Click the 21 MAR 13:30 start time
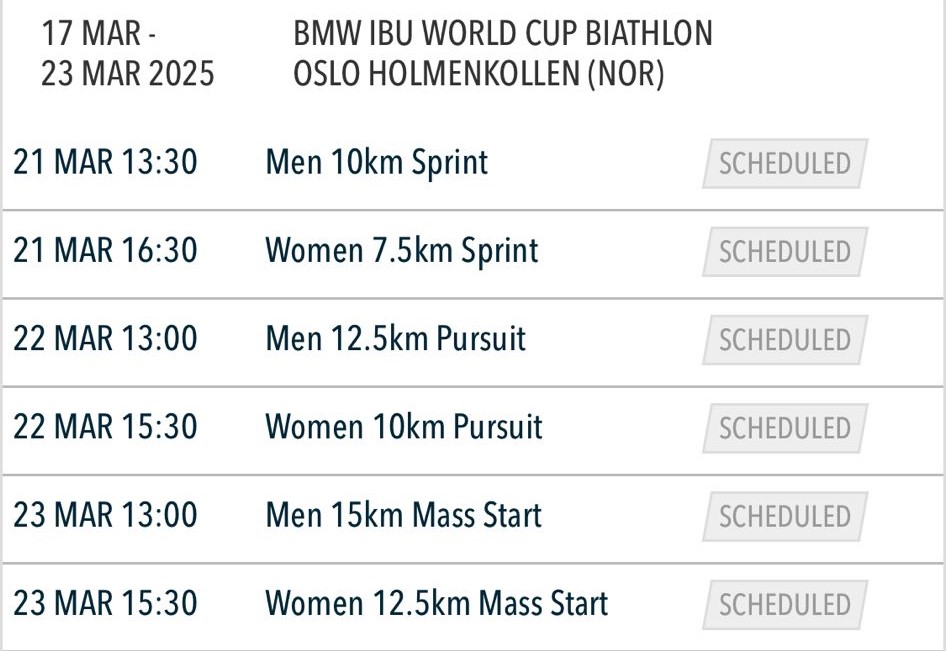The image size is (946, 651). 105,162
